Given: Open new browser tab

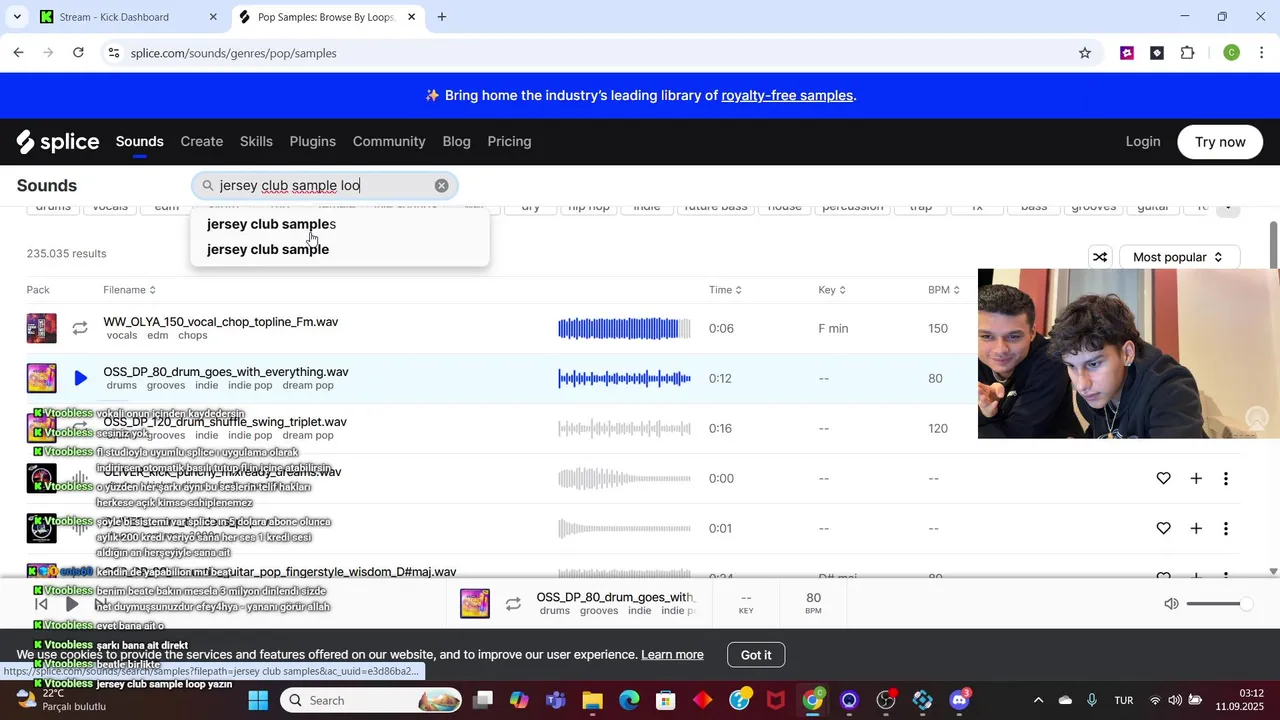Looking at the screenshot, I should [x=442, y=17].
